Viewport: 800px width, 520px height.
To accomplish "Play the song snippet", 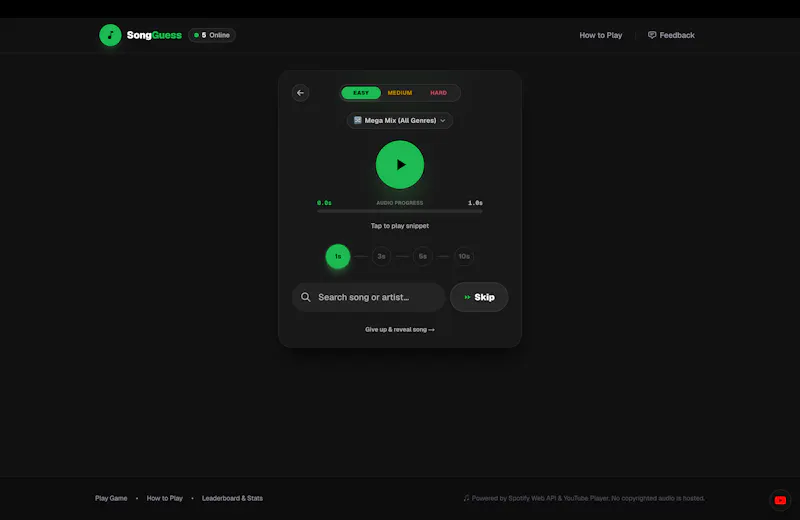I will tap(400, 165).
